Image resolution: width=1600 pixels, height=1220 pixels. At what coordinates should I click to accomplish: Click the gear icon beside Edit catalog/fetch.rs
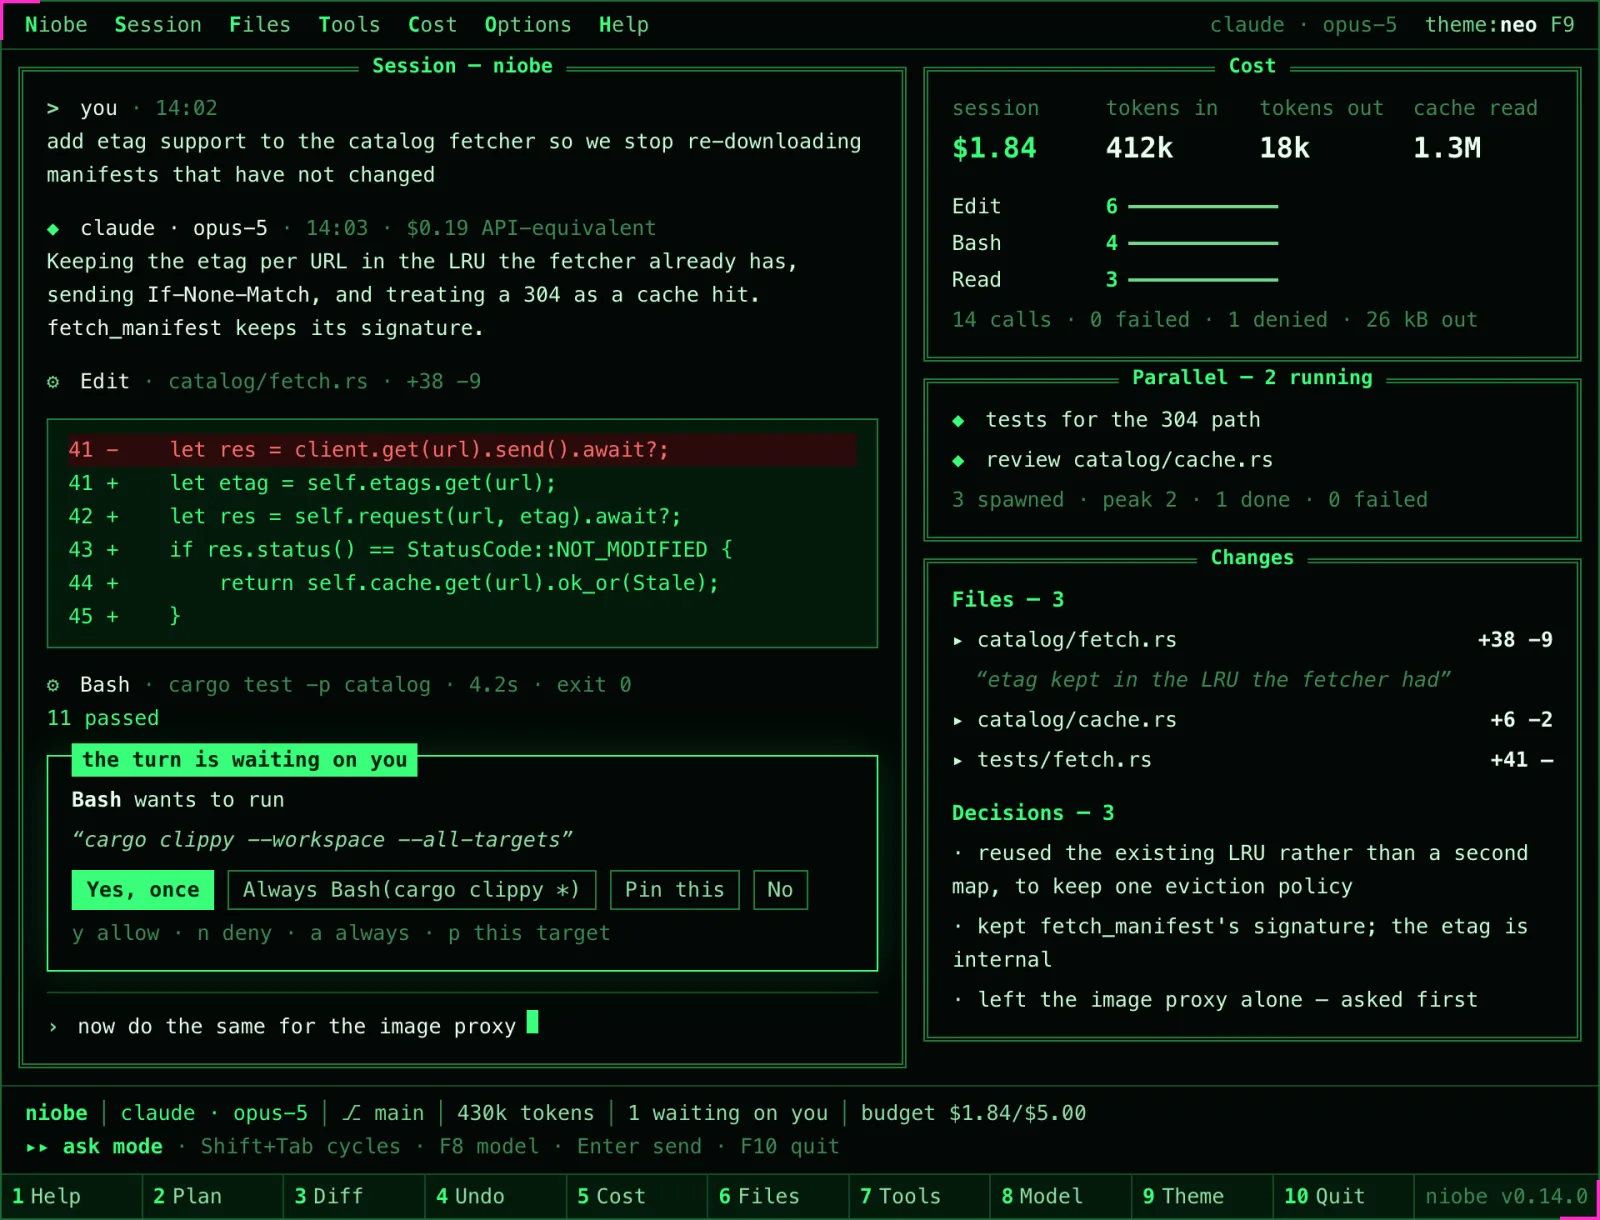pos(53,382)
